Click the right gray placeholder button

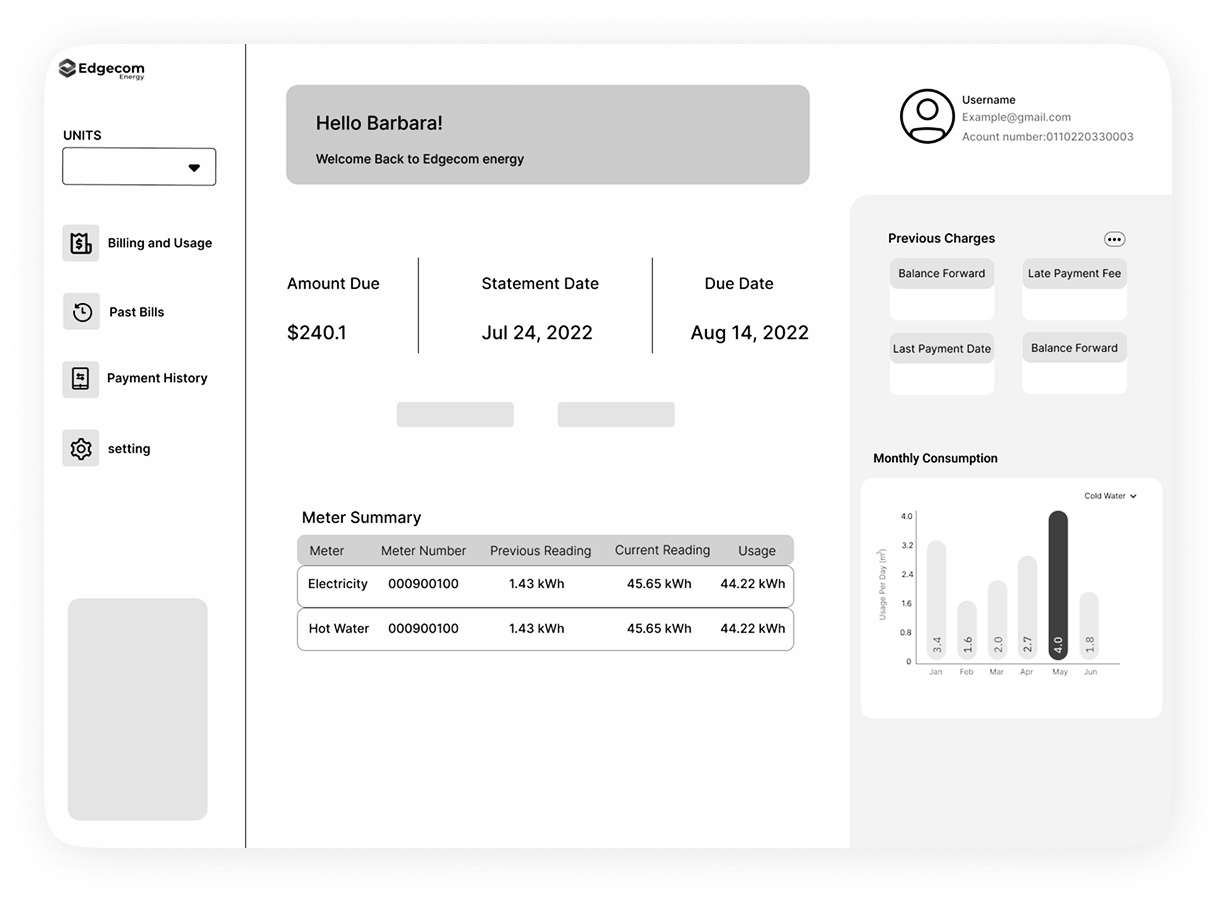[x=616, y=415]
